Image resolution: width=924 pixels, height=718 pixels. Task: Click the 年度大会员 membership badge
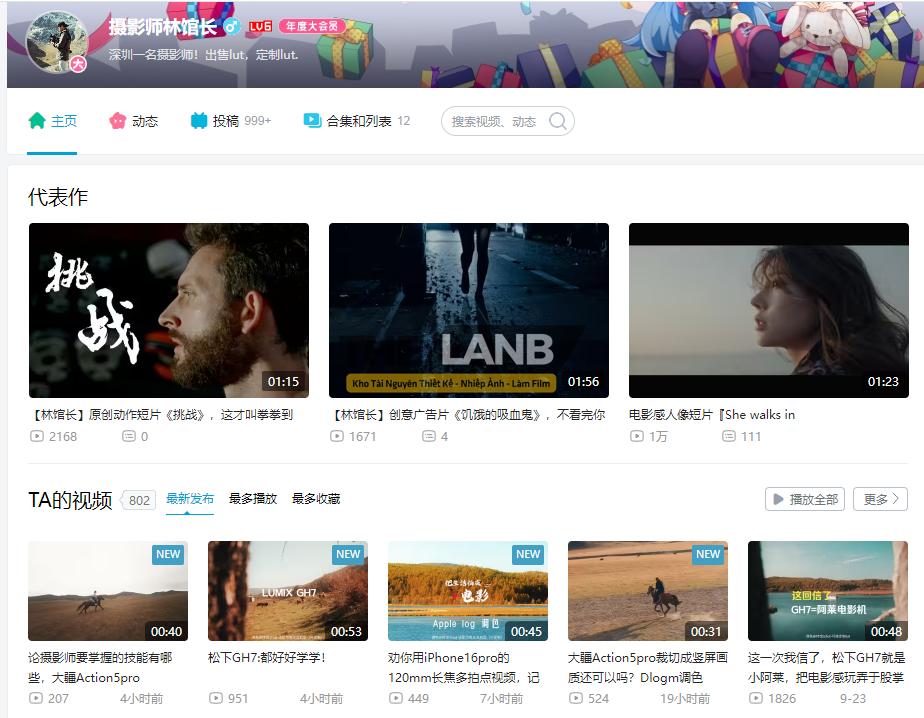pyautogui.click(x=311, y=26)
